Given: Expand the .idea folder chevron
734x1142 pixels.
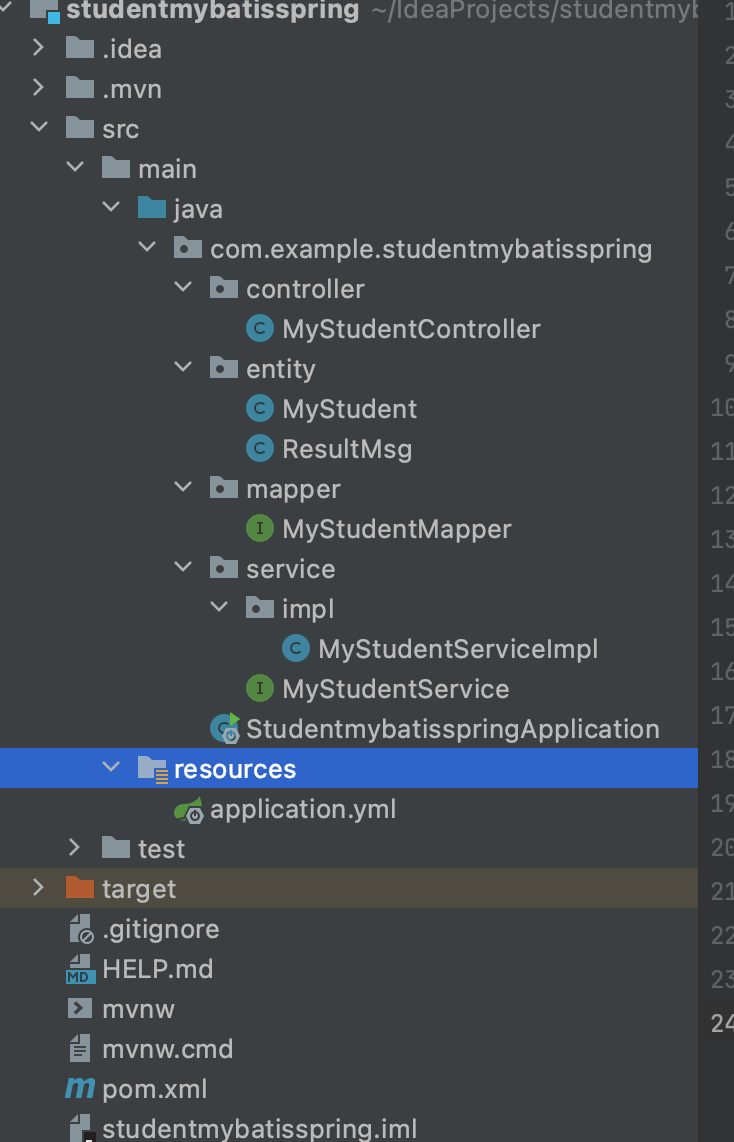Looking at the screenshot, I should click(39, 49).
